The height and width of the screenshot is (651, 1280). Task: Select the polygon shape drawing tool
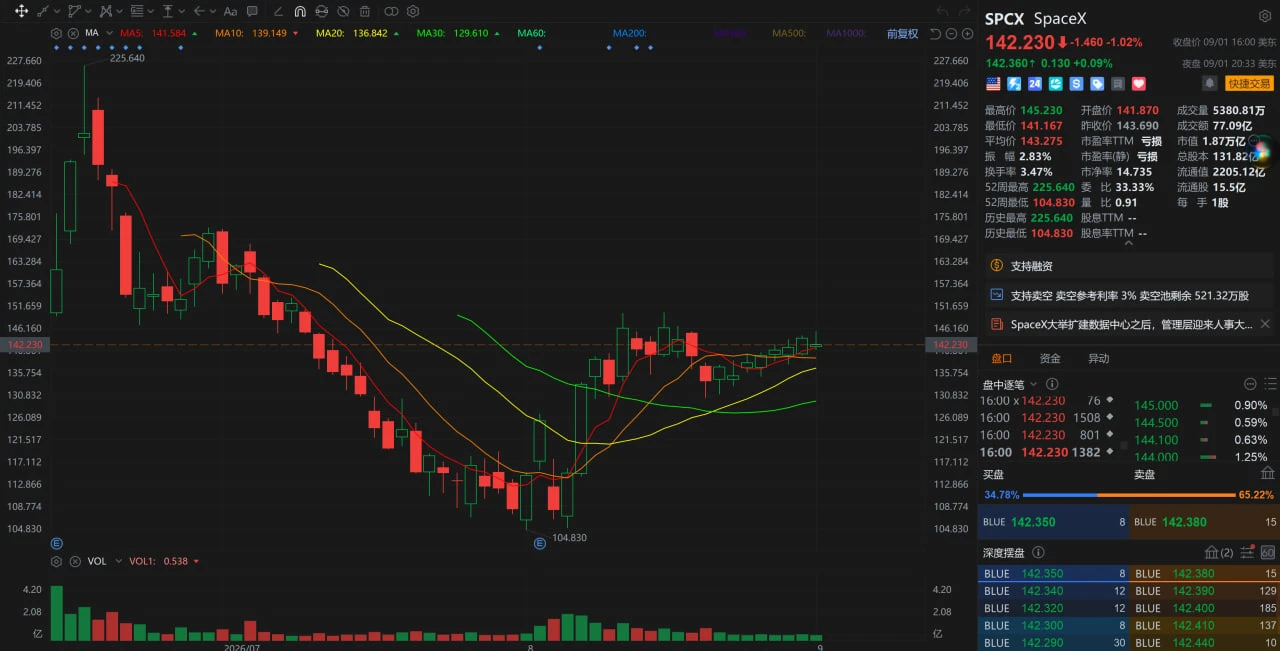click(x=74, y=11)
